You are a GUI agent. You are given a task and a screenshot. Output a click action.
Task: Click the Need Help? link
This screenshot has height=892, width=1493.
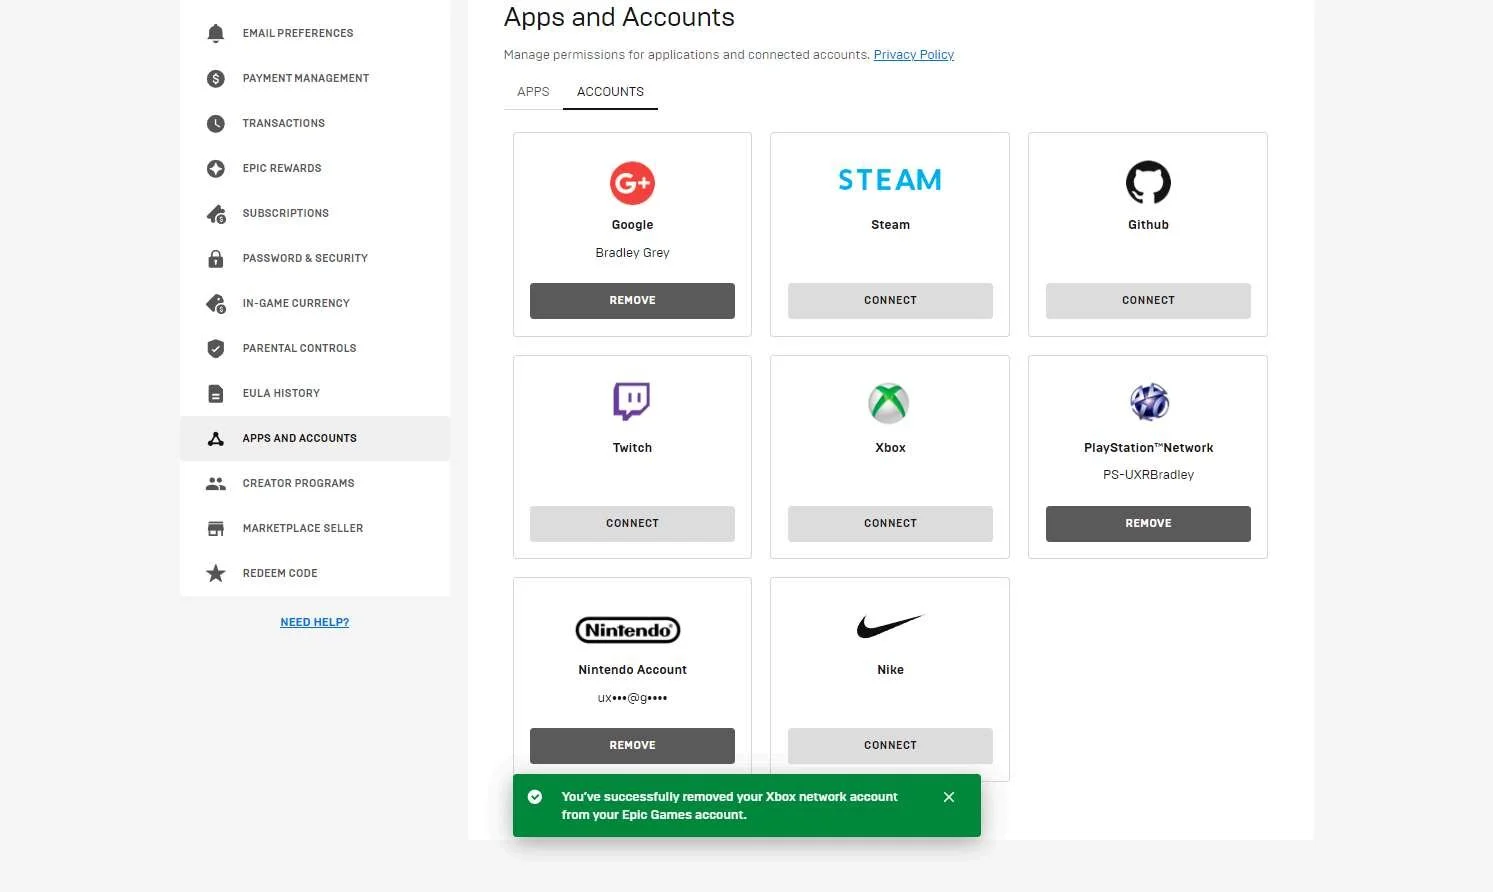[315, 622]
